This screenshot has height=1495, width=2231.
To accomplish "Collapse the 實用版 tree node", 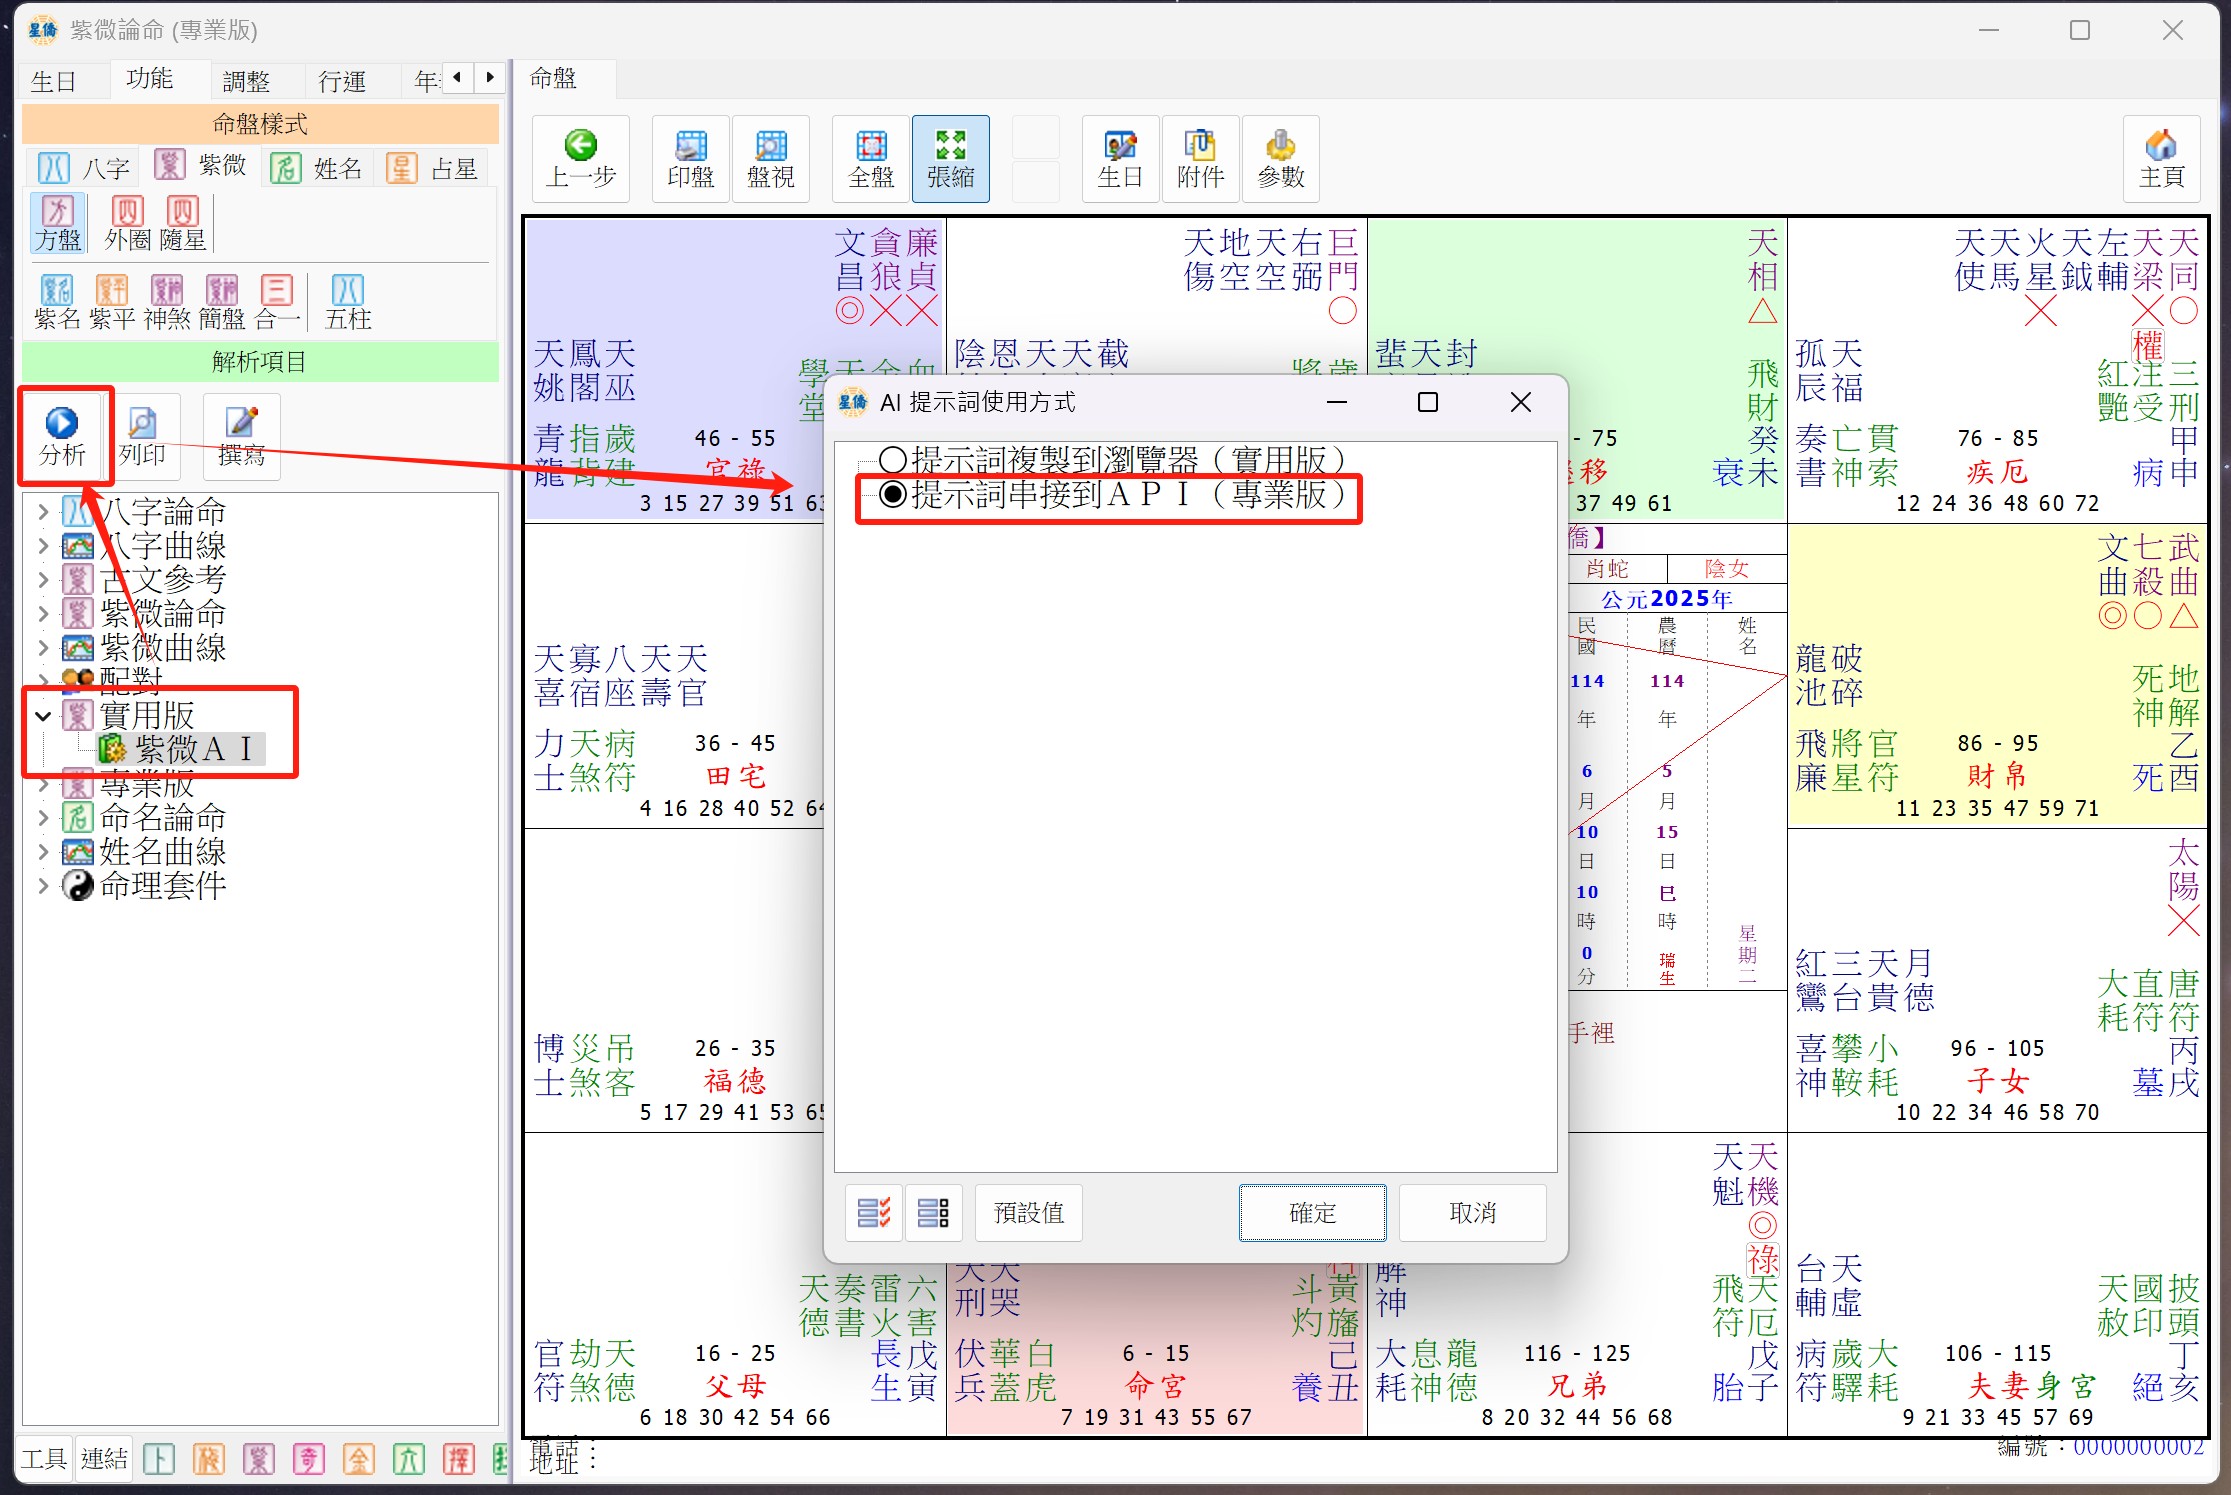I will pyautogui.click(x=43, y=716).
